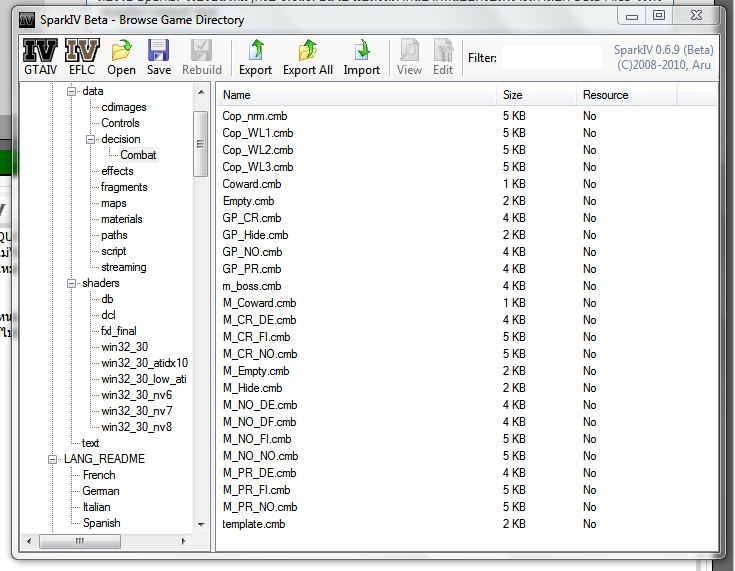Select the fxl_final shader folder
The width and height of the screenshot is (735, 571).
pos(119,331)
